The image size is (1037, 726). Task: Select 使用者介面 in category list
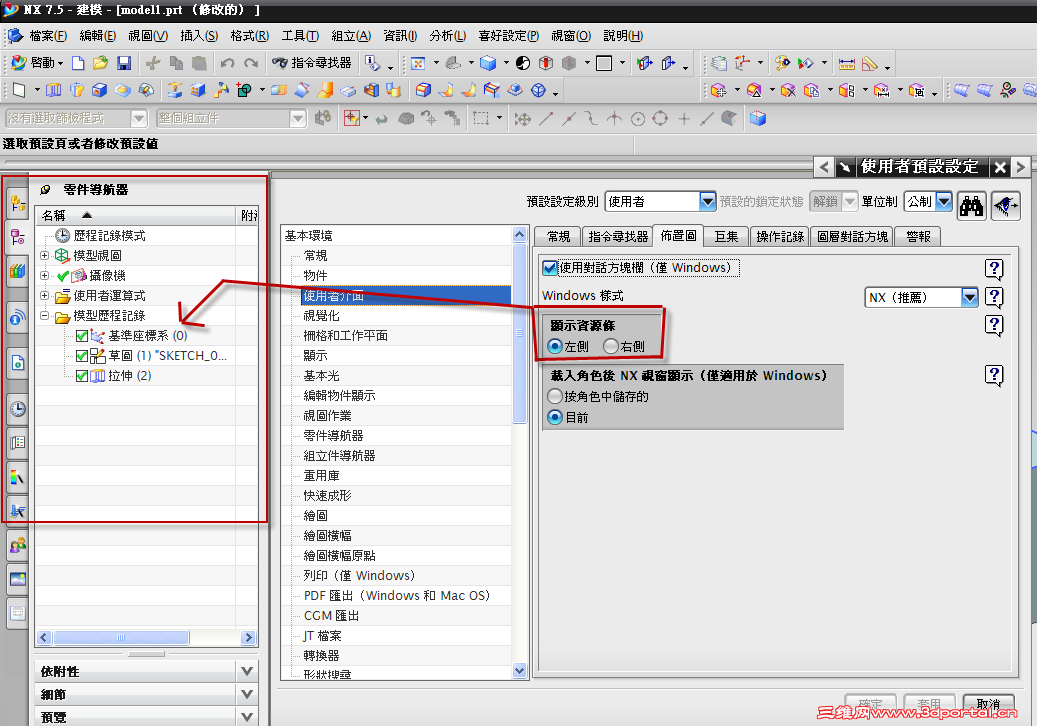406,296
